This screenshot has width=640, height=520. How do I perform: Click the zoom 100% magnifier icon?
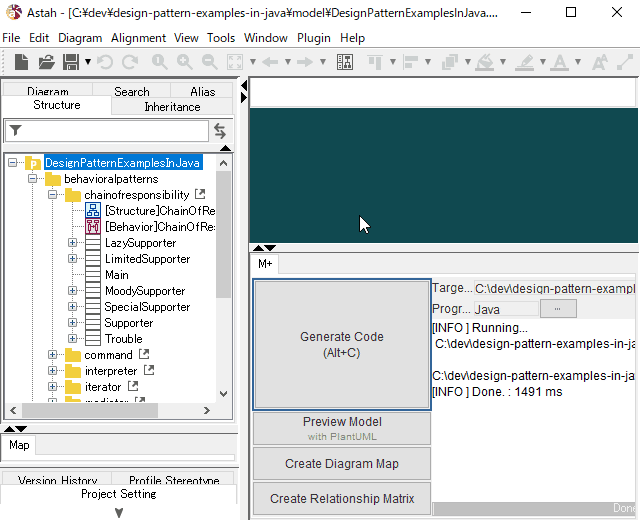point(160,62)
